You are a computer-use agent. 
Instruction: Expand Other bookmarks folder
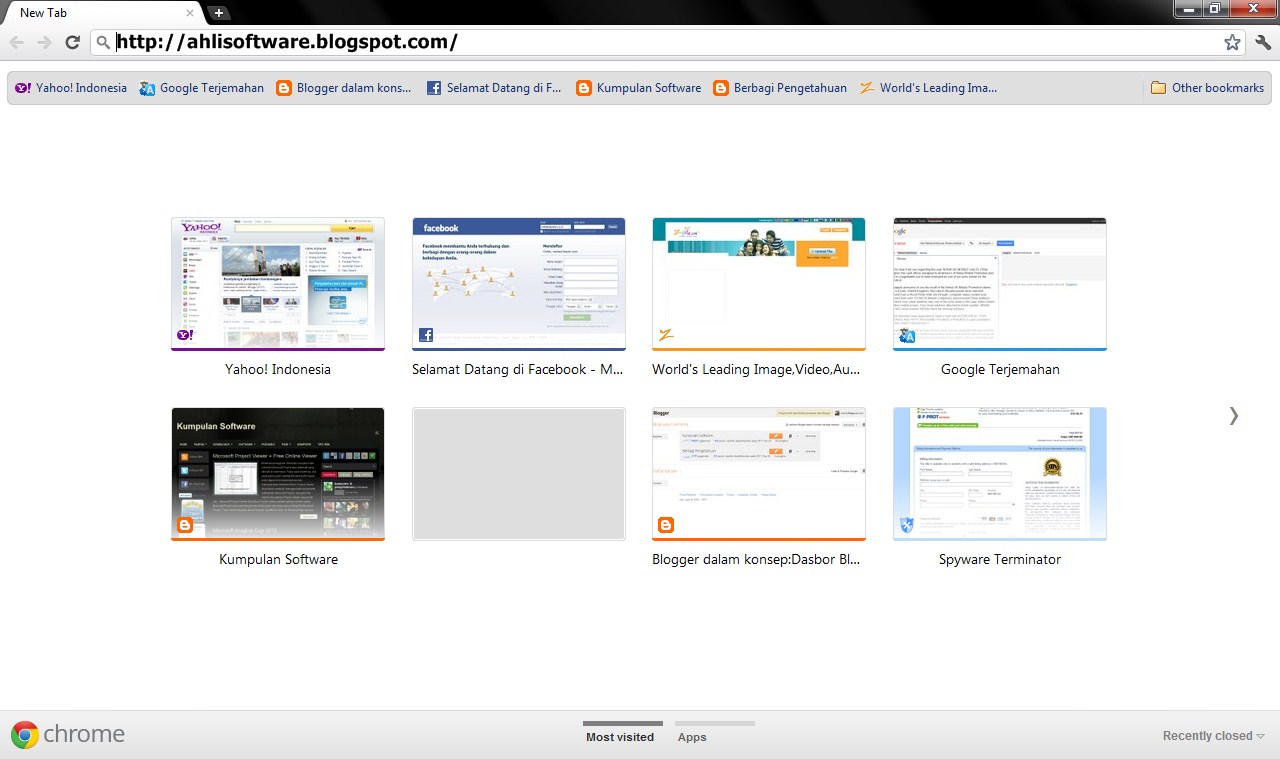1207,87
